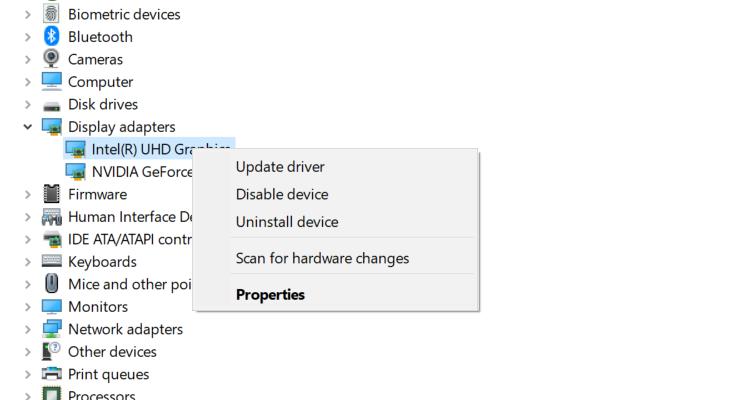Screen dimensions: 751x400
Task: Click the Biometric devices fingerprint icon
Action: click(51, 14)
